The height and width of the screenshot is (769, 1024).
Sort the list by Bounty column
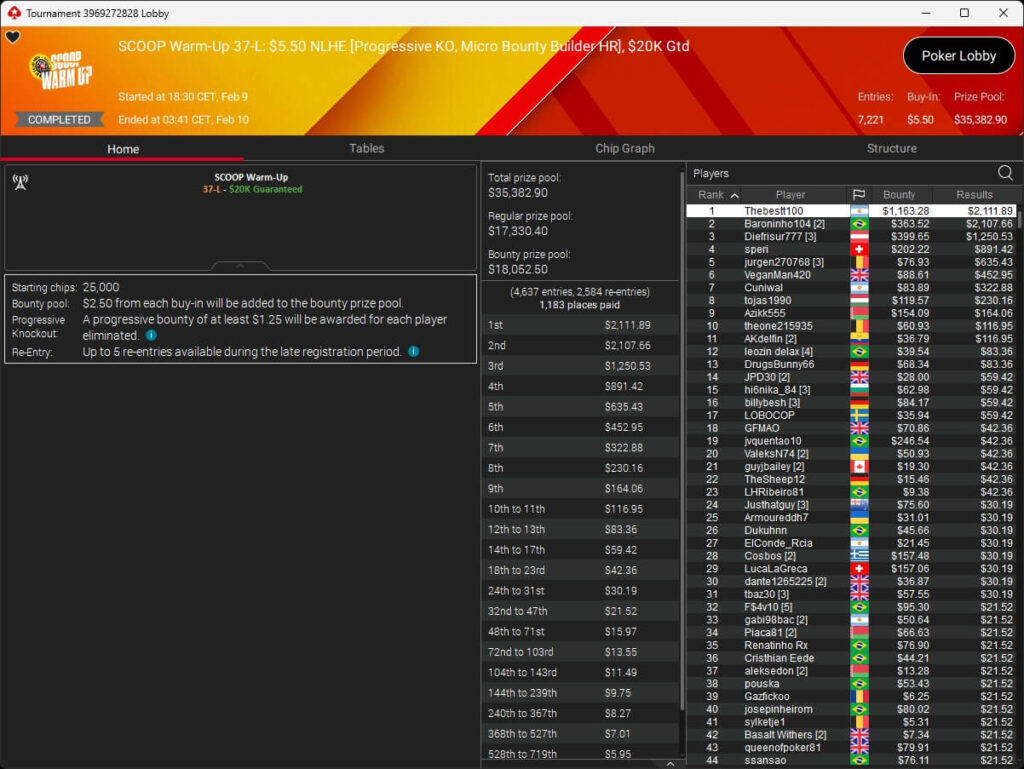coord(899,195)
